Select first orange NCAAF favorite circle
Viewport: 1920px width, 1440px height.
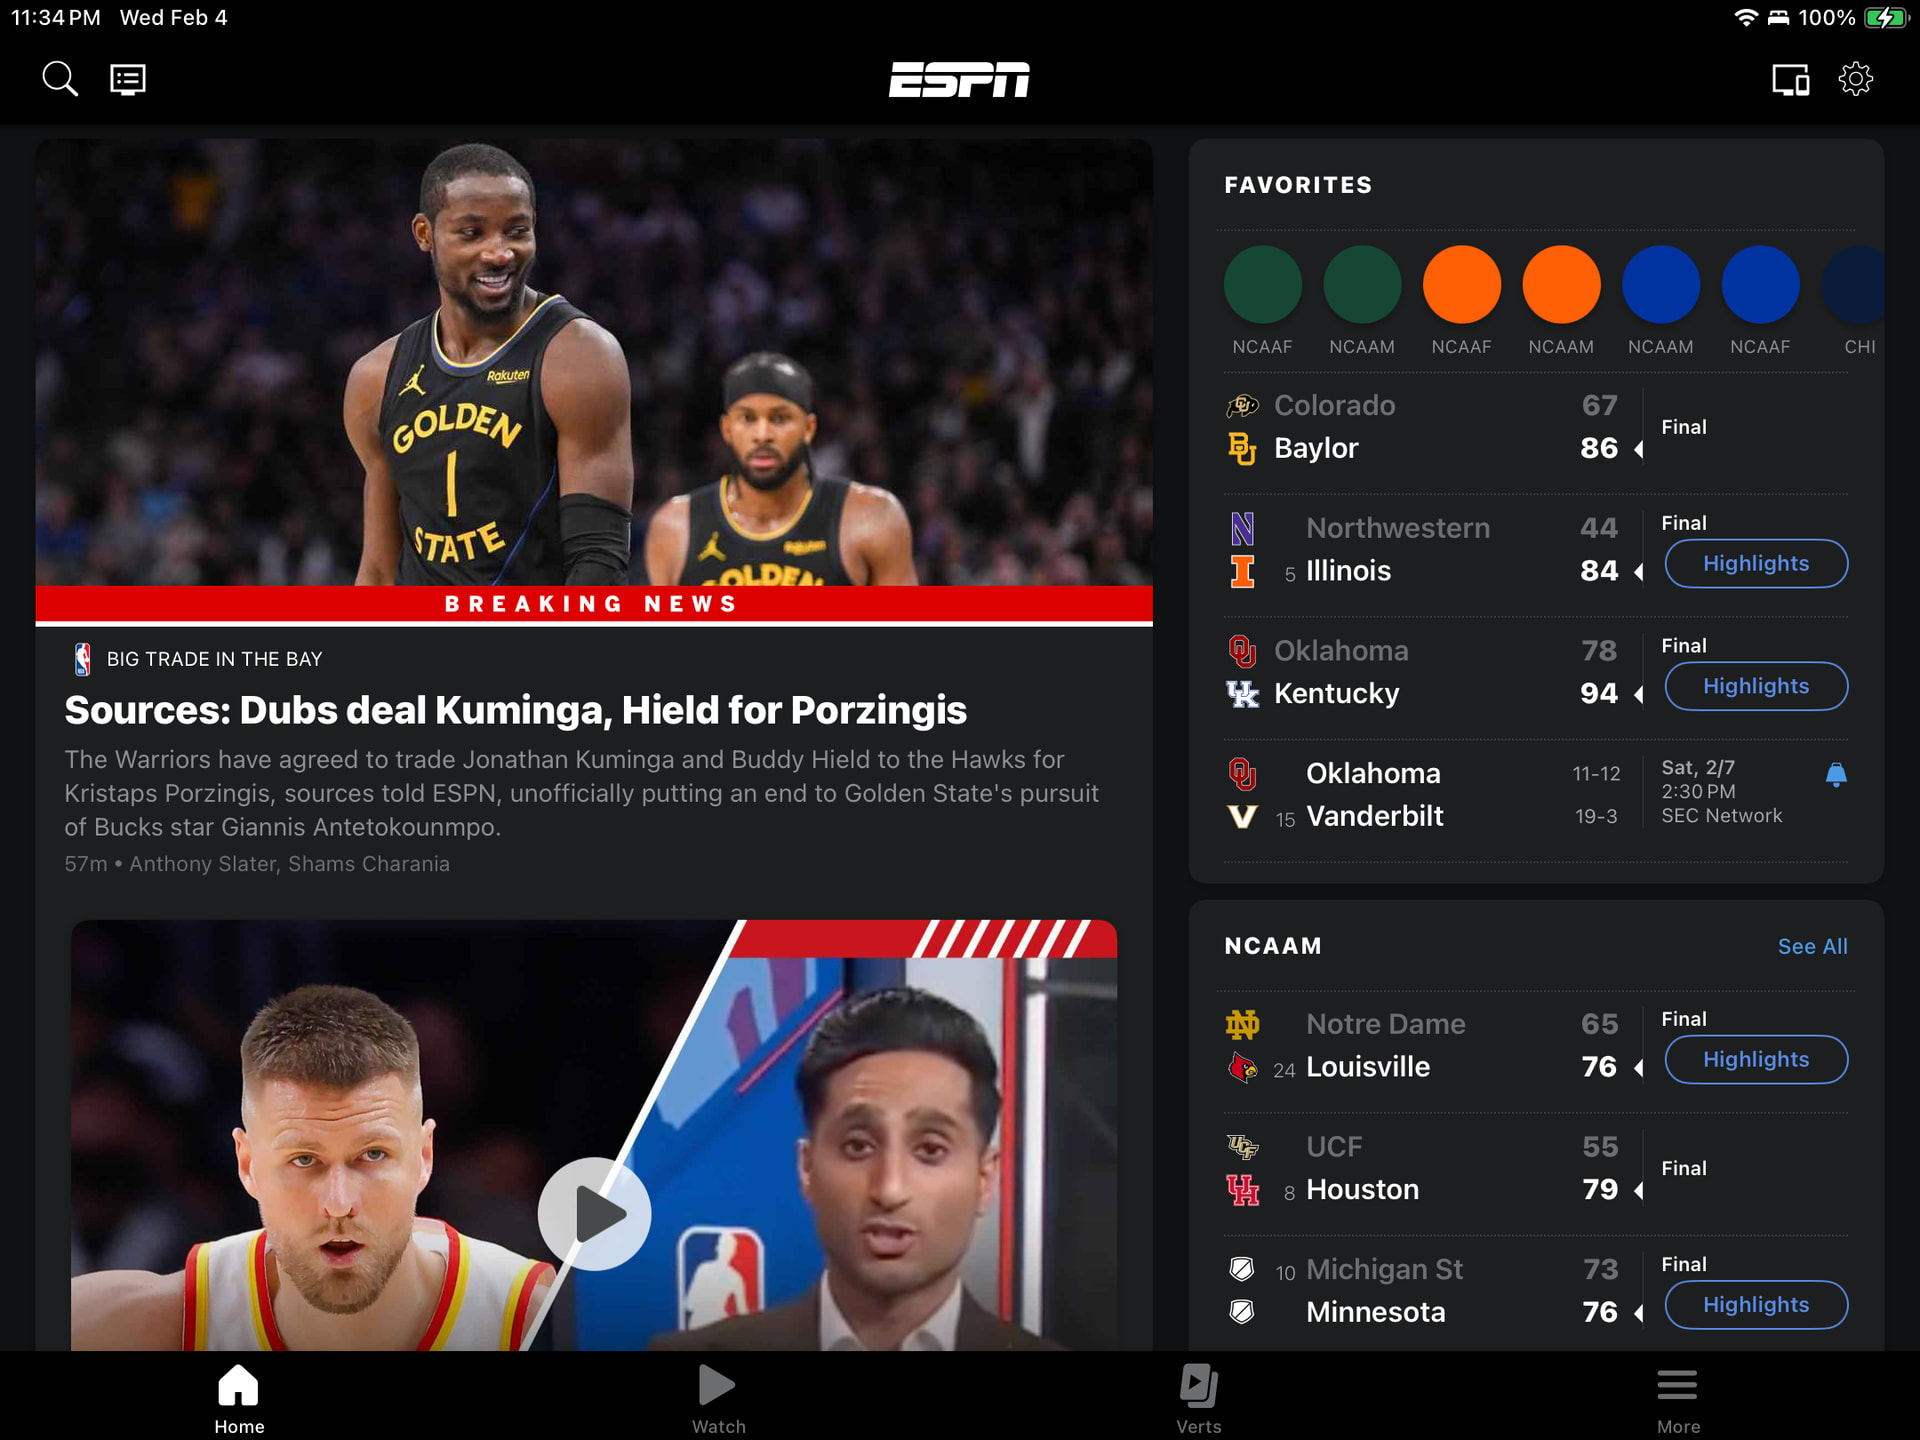pos(1461,286)
